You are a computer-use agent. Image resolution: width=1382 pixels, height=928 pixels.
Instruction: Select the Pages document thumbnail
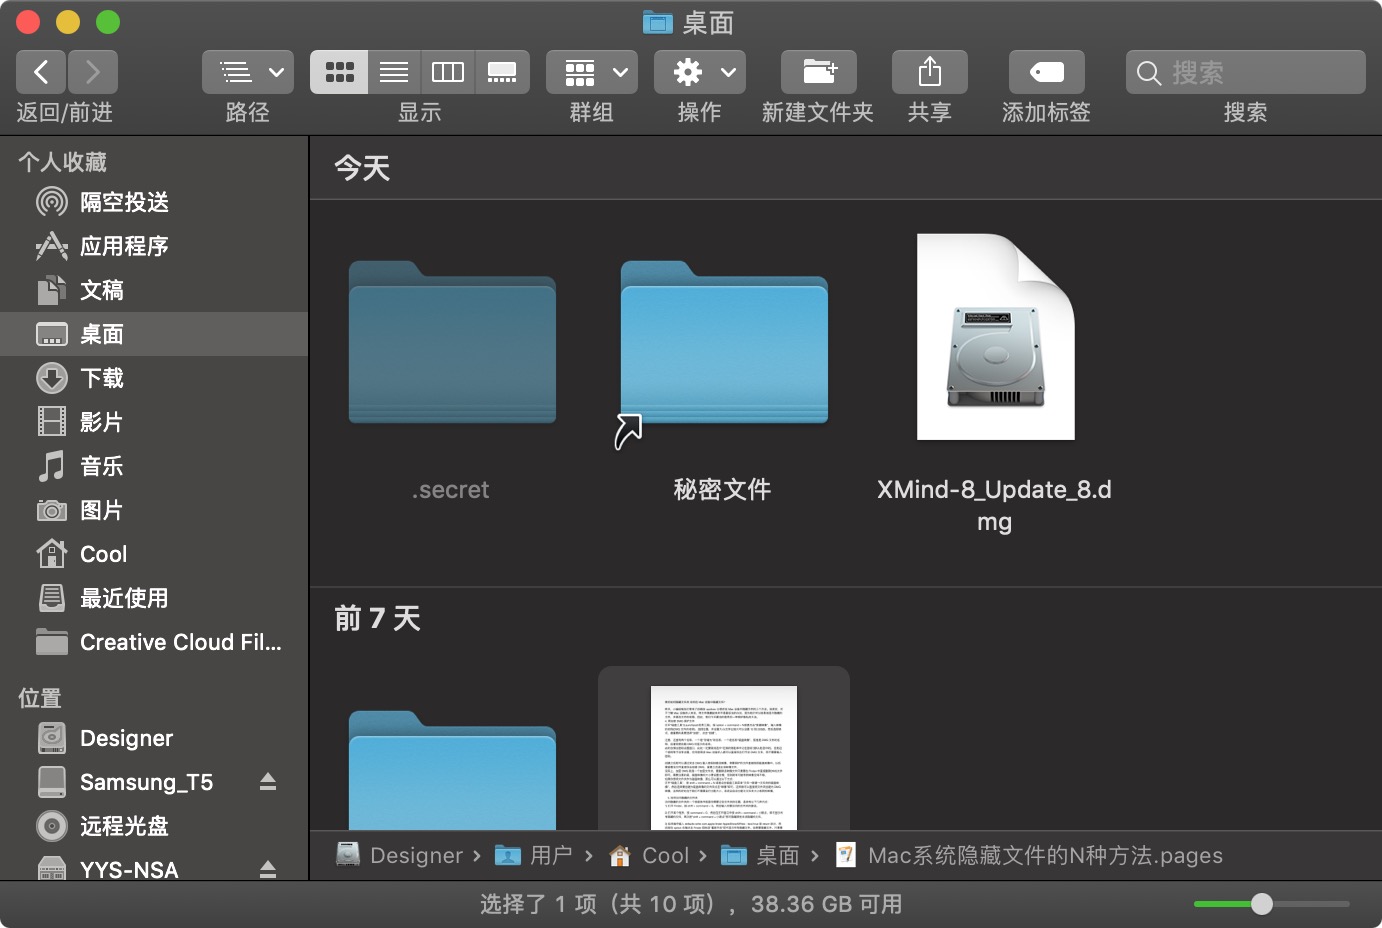coord(724,757)
